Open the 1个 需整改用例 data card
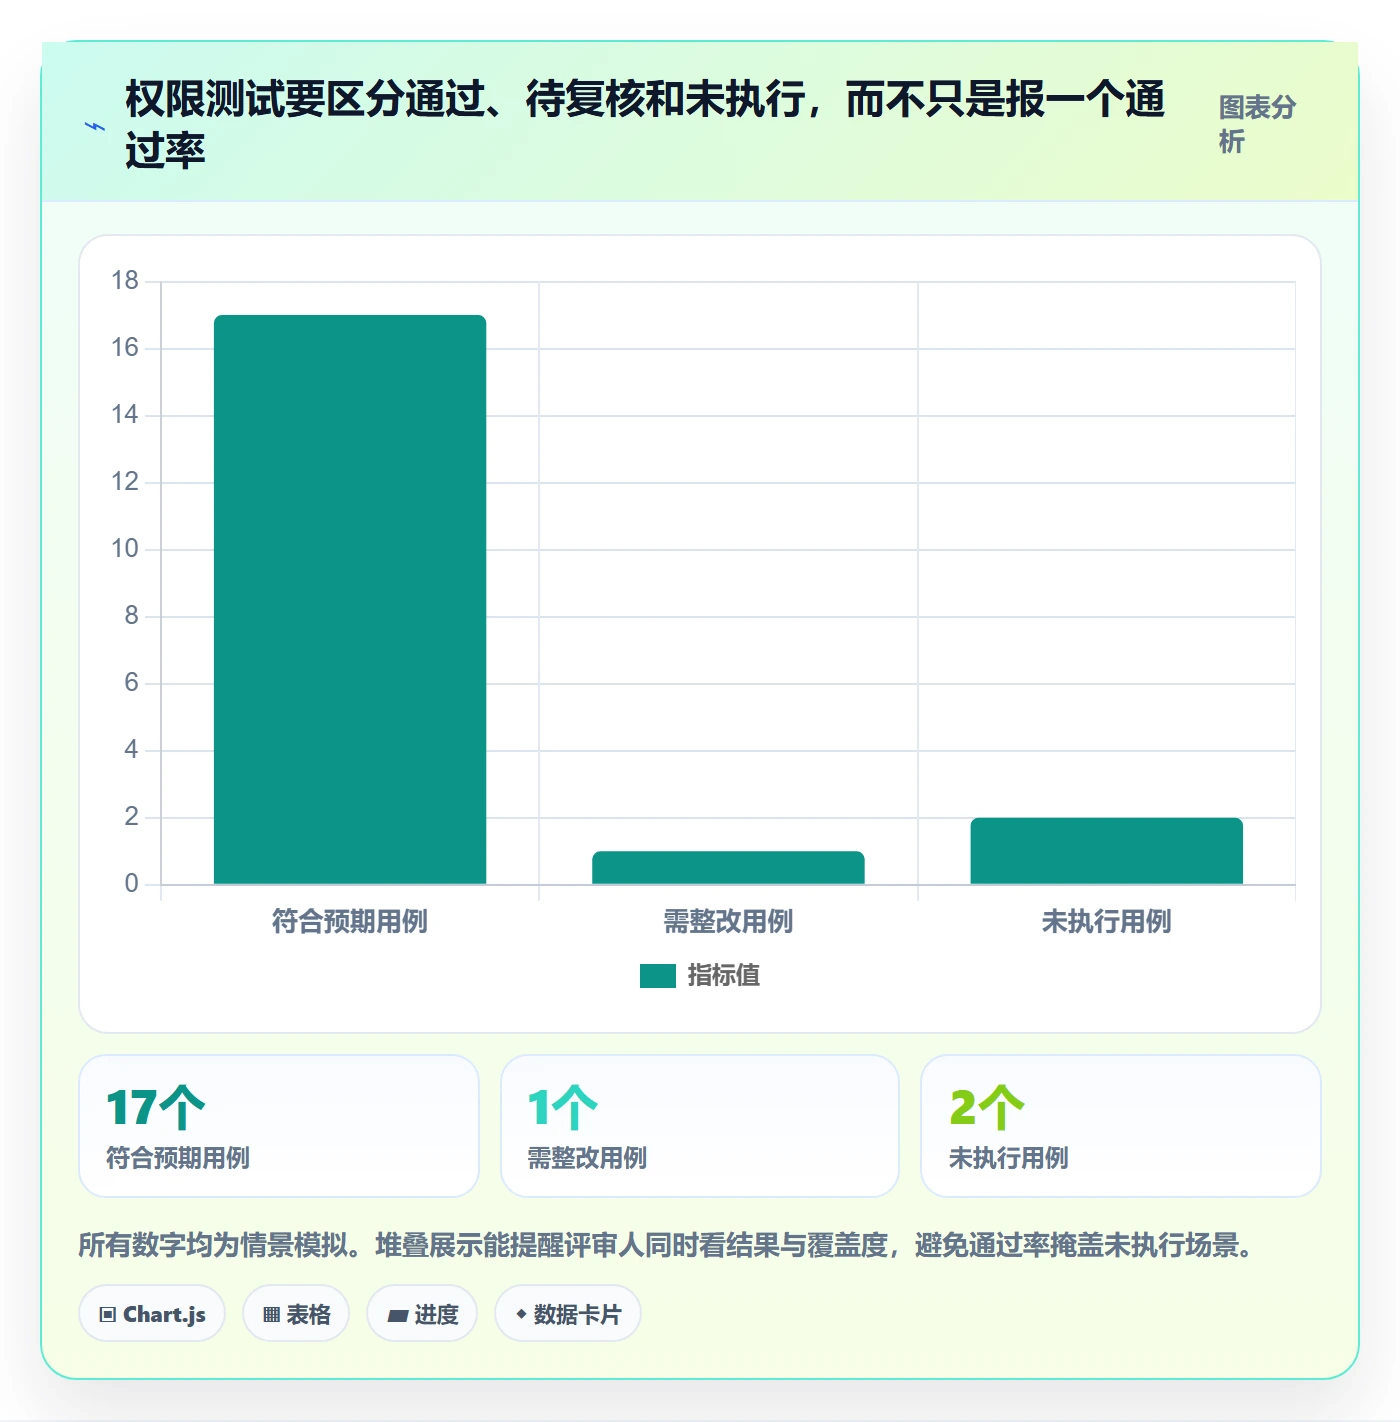The height and width of the screenshot is (1422, 1400). (x=700, y=1126)
